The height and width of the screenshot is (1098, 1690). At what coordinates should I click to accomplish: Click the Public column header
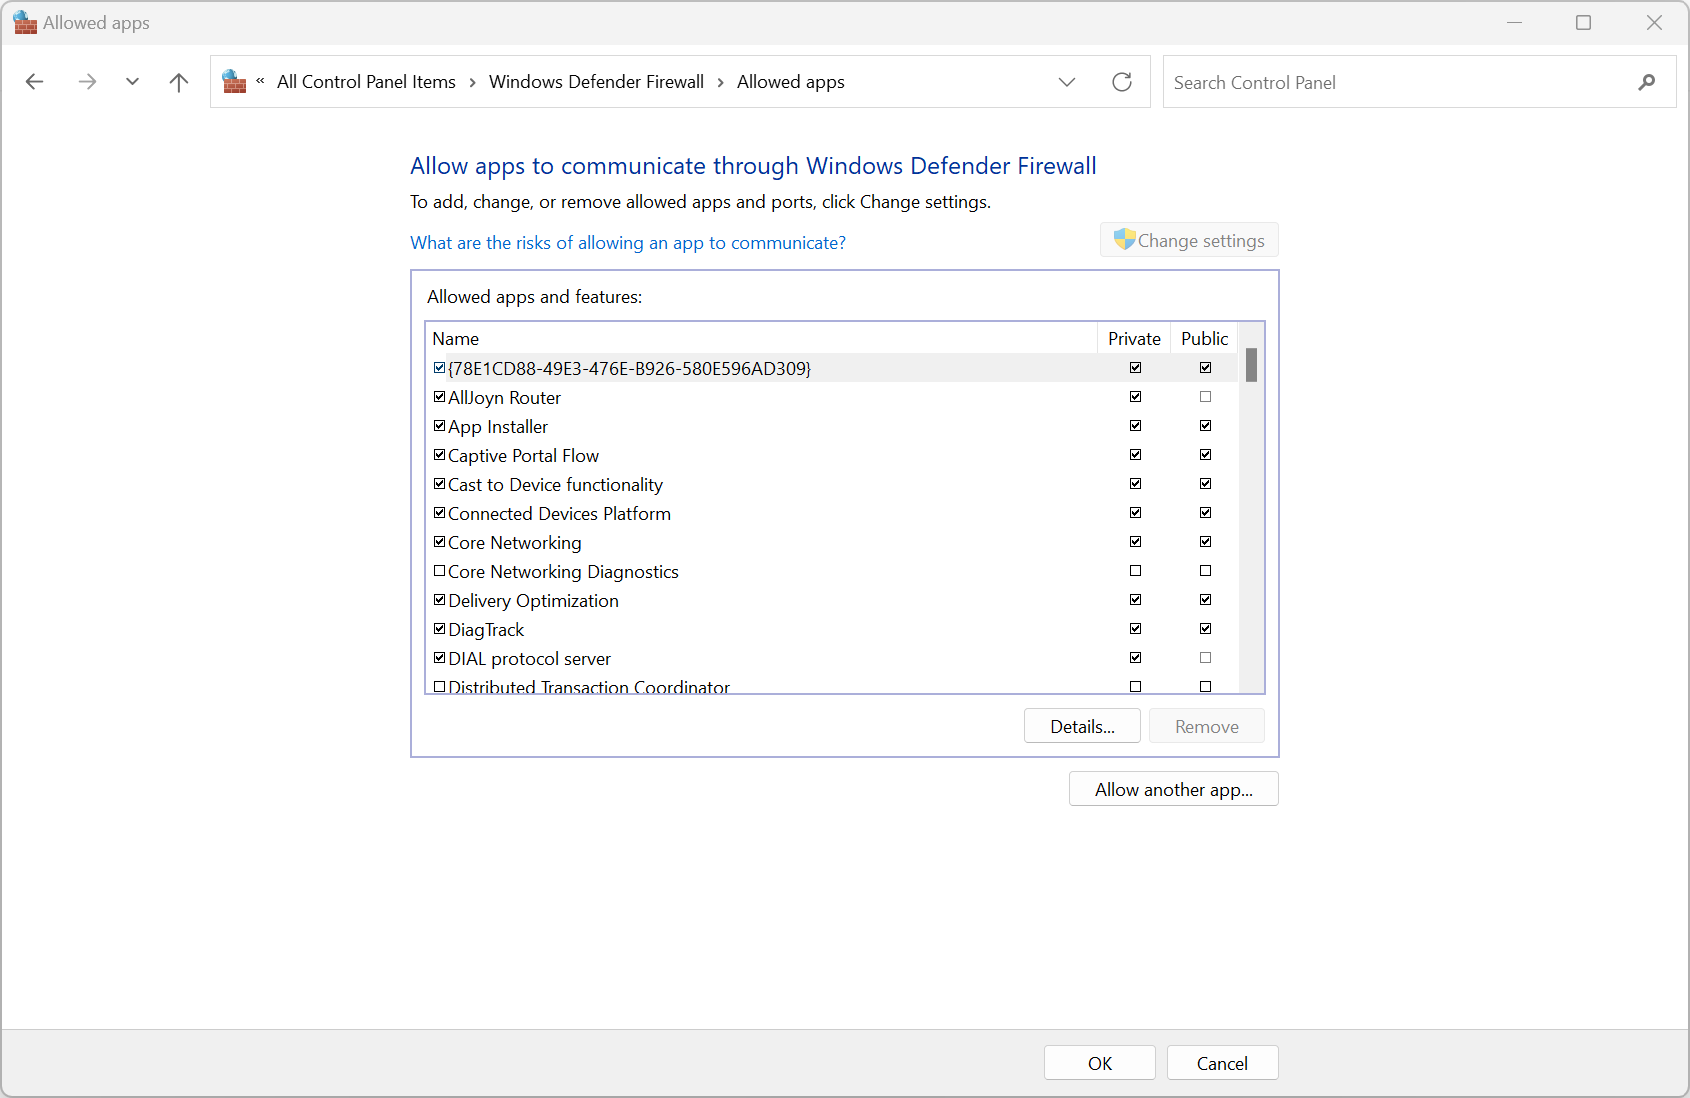(x=1204, y=338)
